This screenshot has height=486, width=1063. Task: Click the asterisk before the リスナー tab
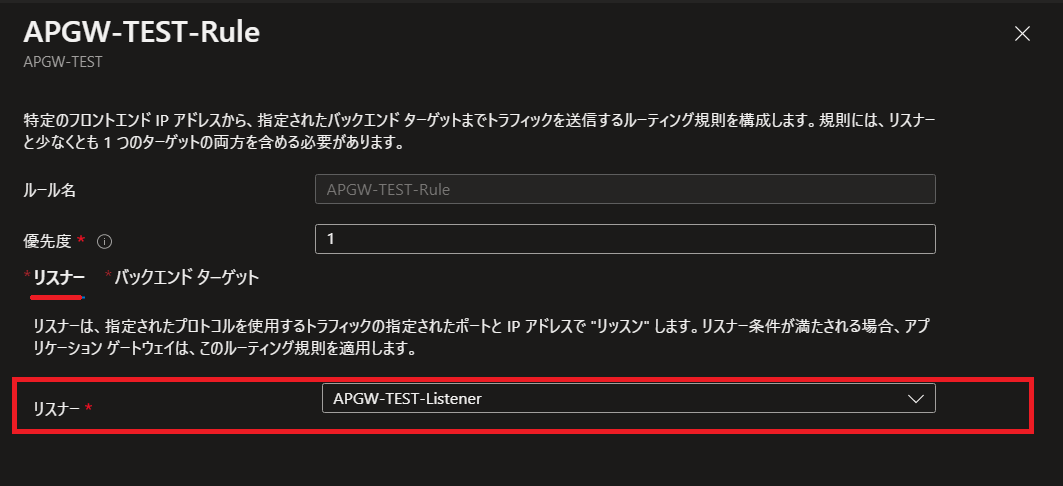27,275
